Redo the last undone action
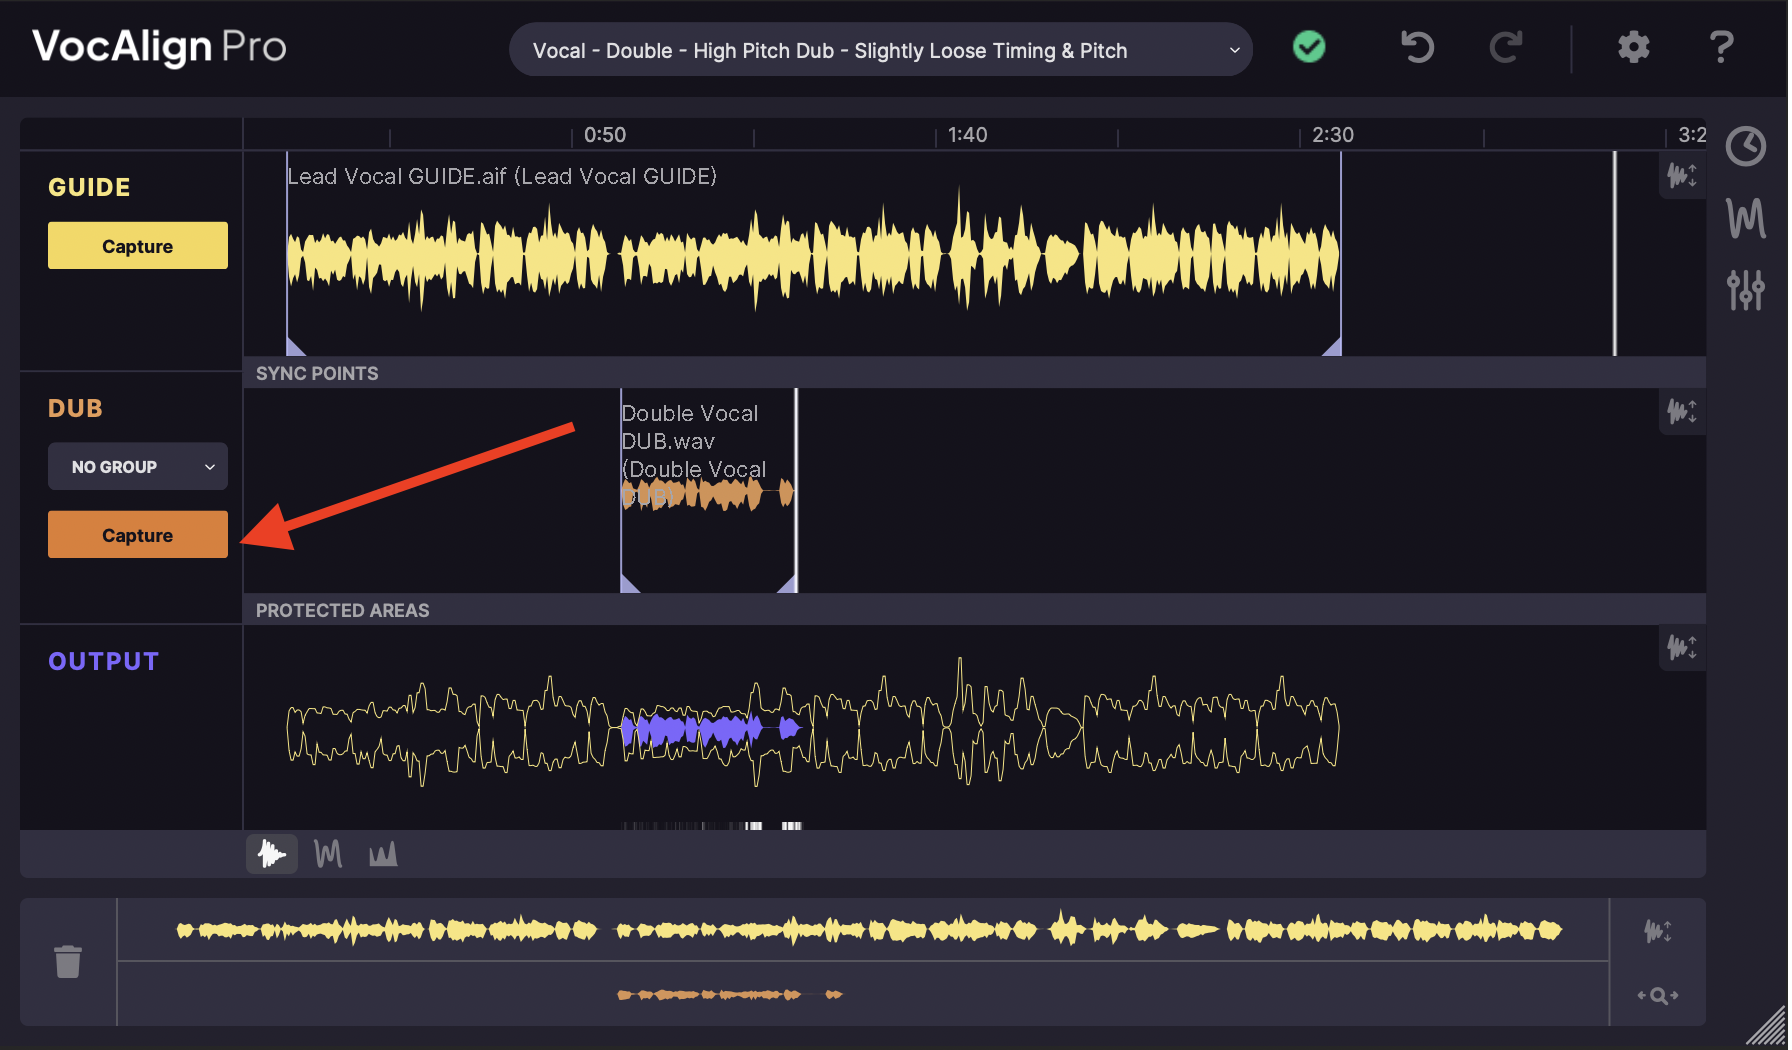The height and width of the screenshot is (1050, 1792). (x=1505, y=47)
